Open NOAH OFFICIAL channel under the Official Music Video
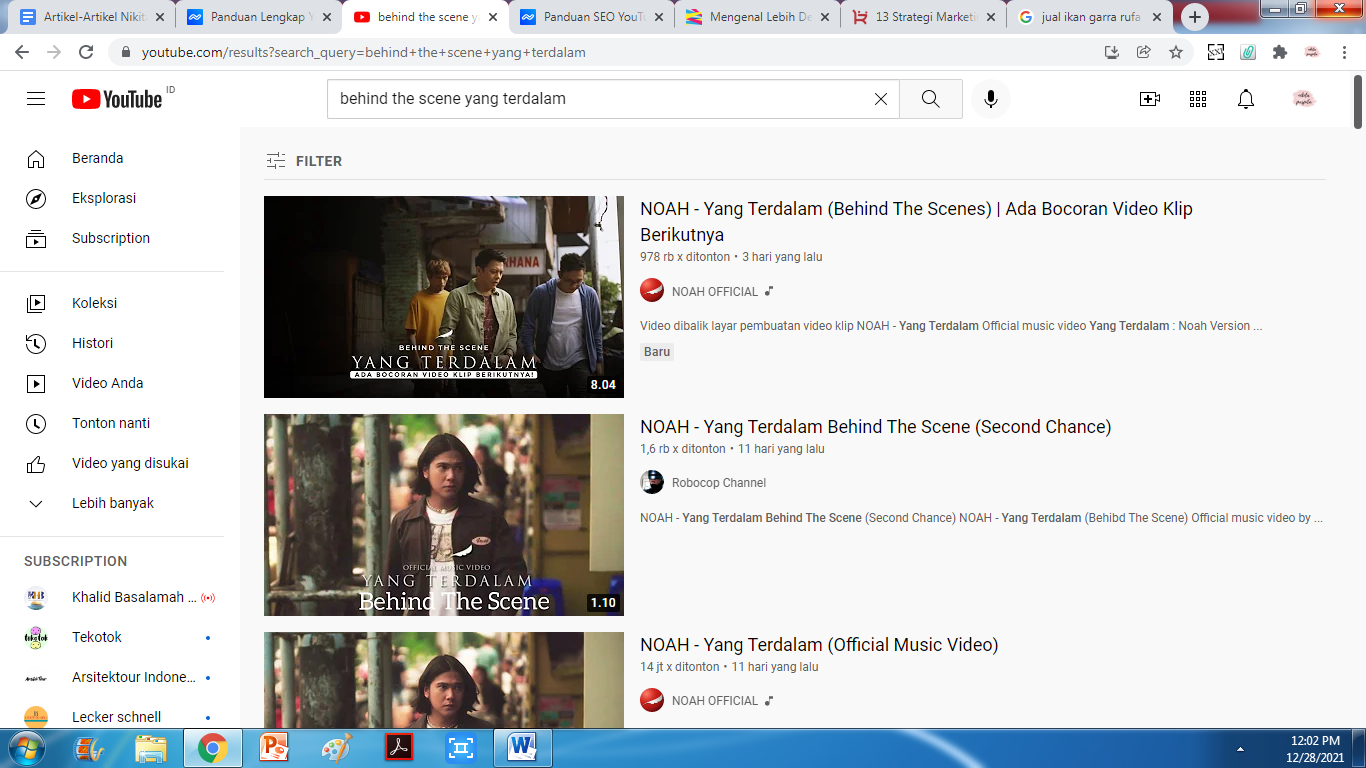Screen dimensions: 1366x768 (715, 701)
